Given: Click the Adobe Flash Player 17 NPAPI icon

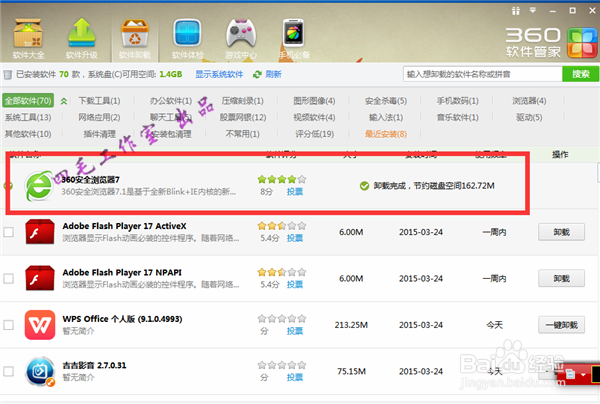Looking at the screenshot, I should click(40, 279).
